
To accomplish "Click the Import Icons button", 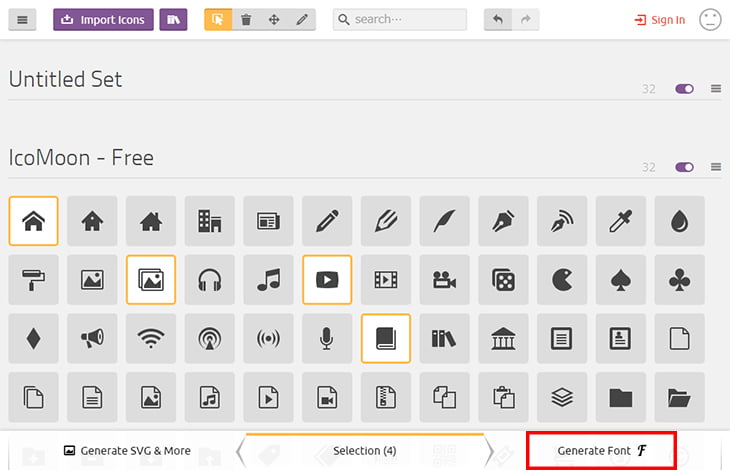I will [x=104, y=19].
